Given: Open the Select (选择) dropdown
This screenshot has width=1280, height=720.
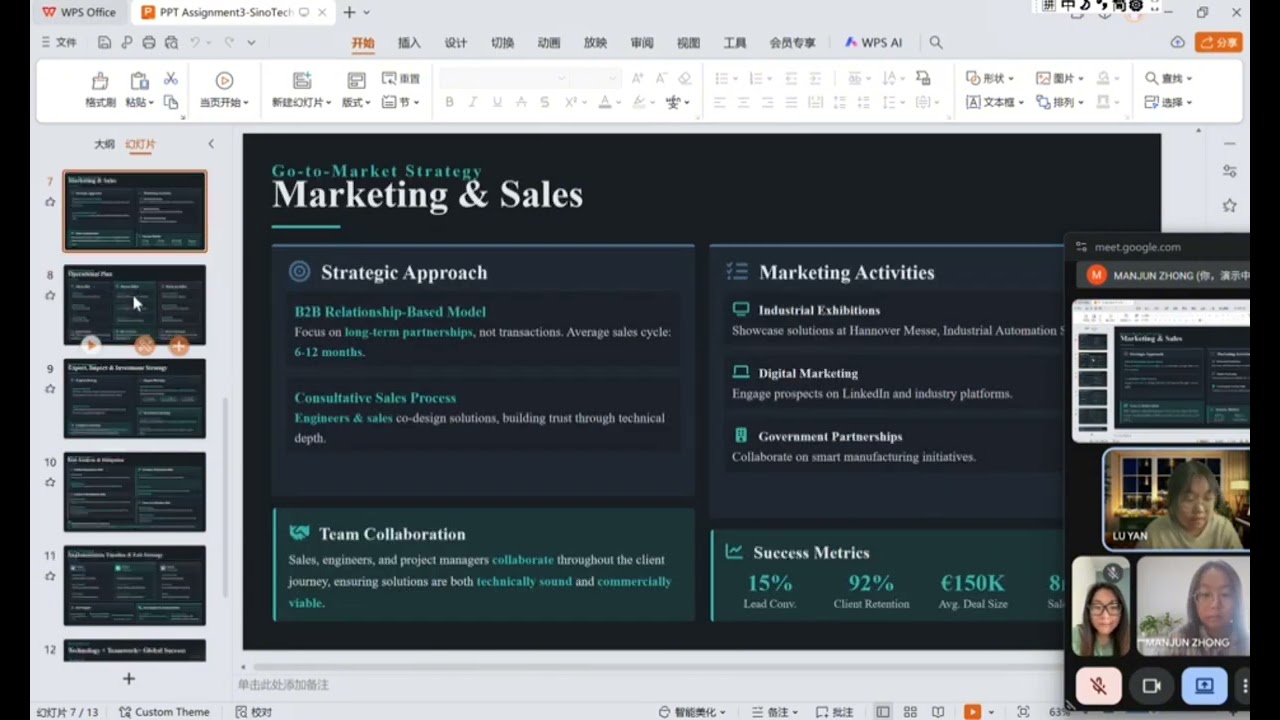Looking at the screenshot, I should [x=1169, y=102].
